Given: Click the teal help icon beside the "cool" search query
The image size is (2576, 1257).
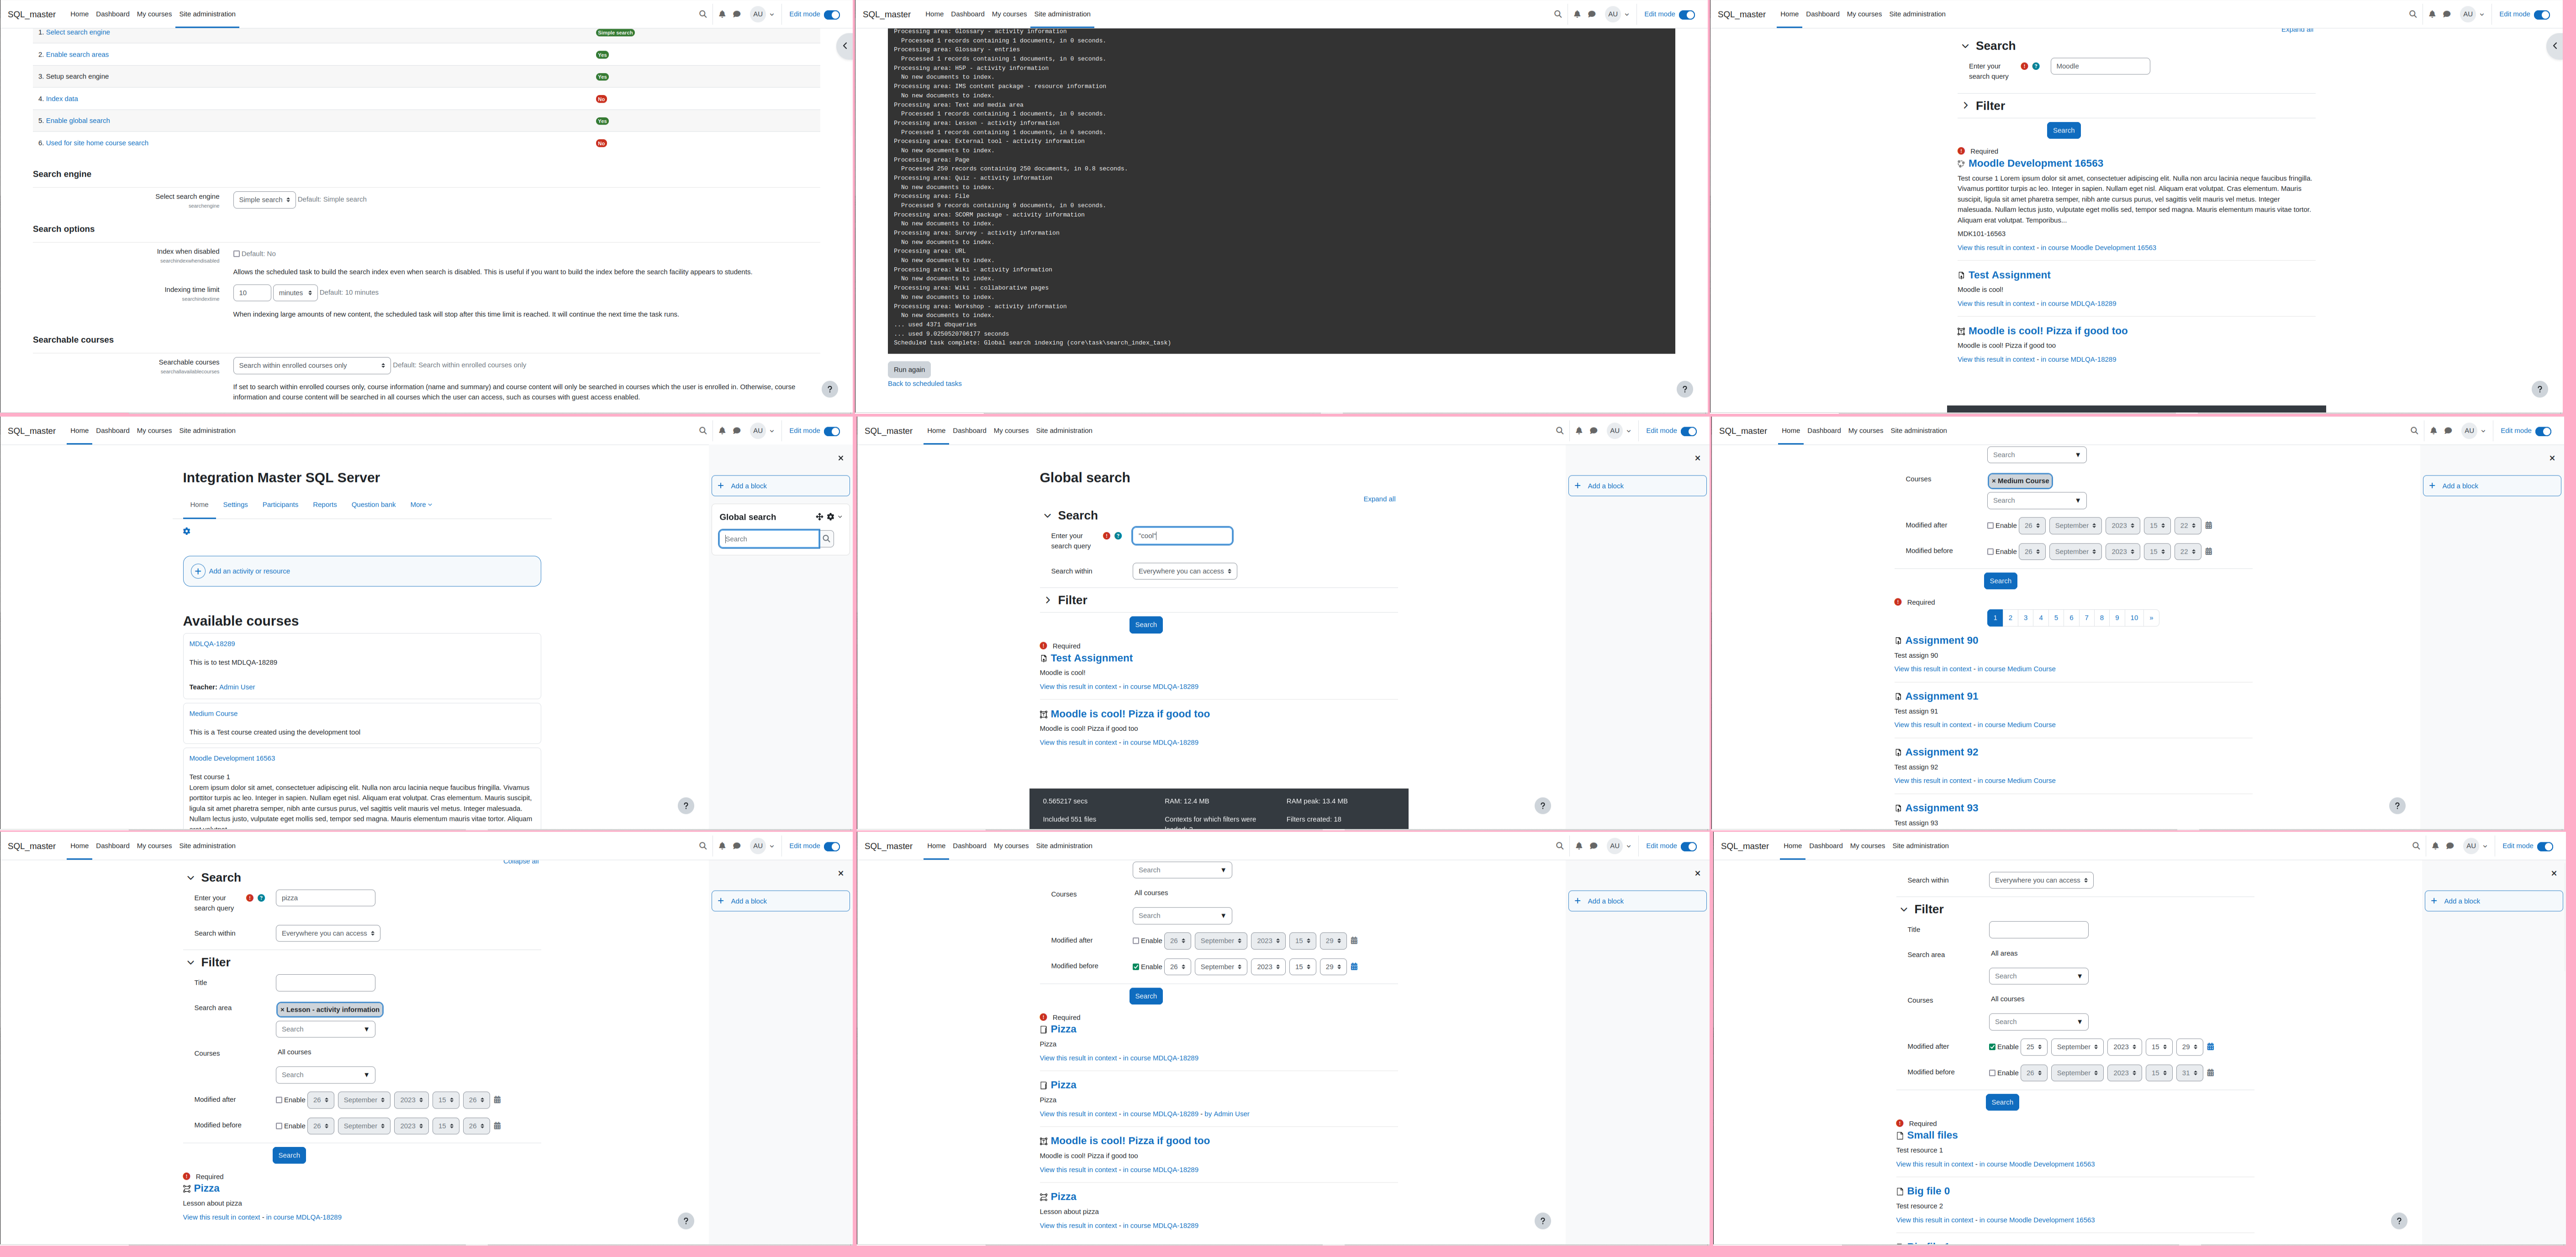Looking at the screenshot, I should click(x=1118, y=536).
